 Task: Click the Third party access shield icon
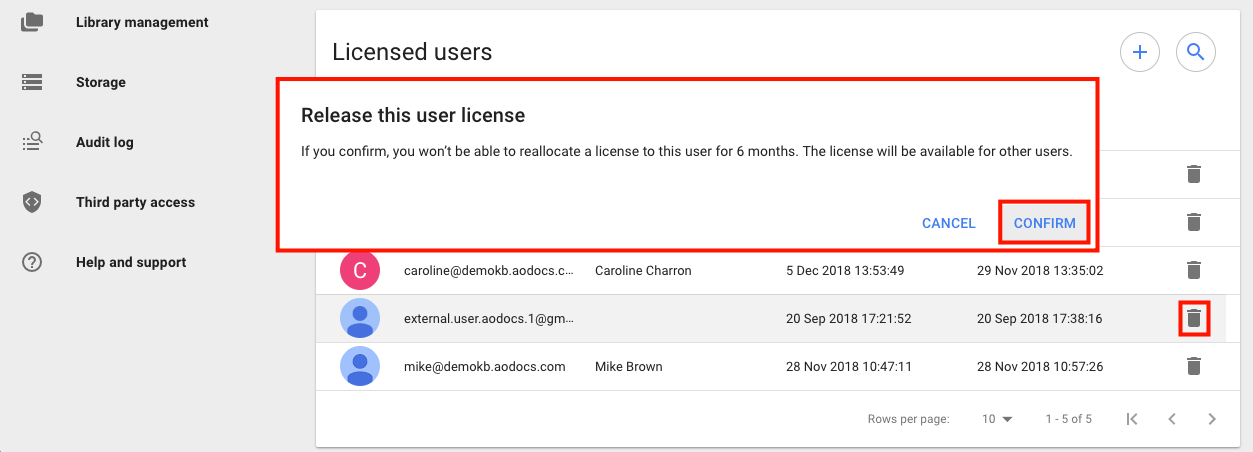[x=32, y=202]
